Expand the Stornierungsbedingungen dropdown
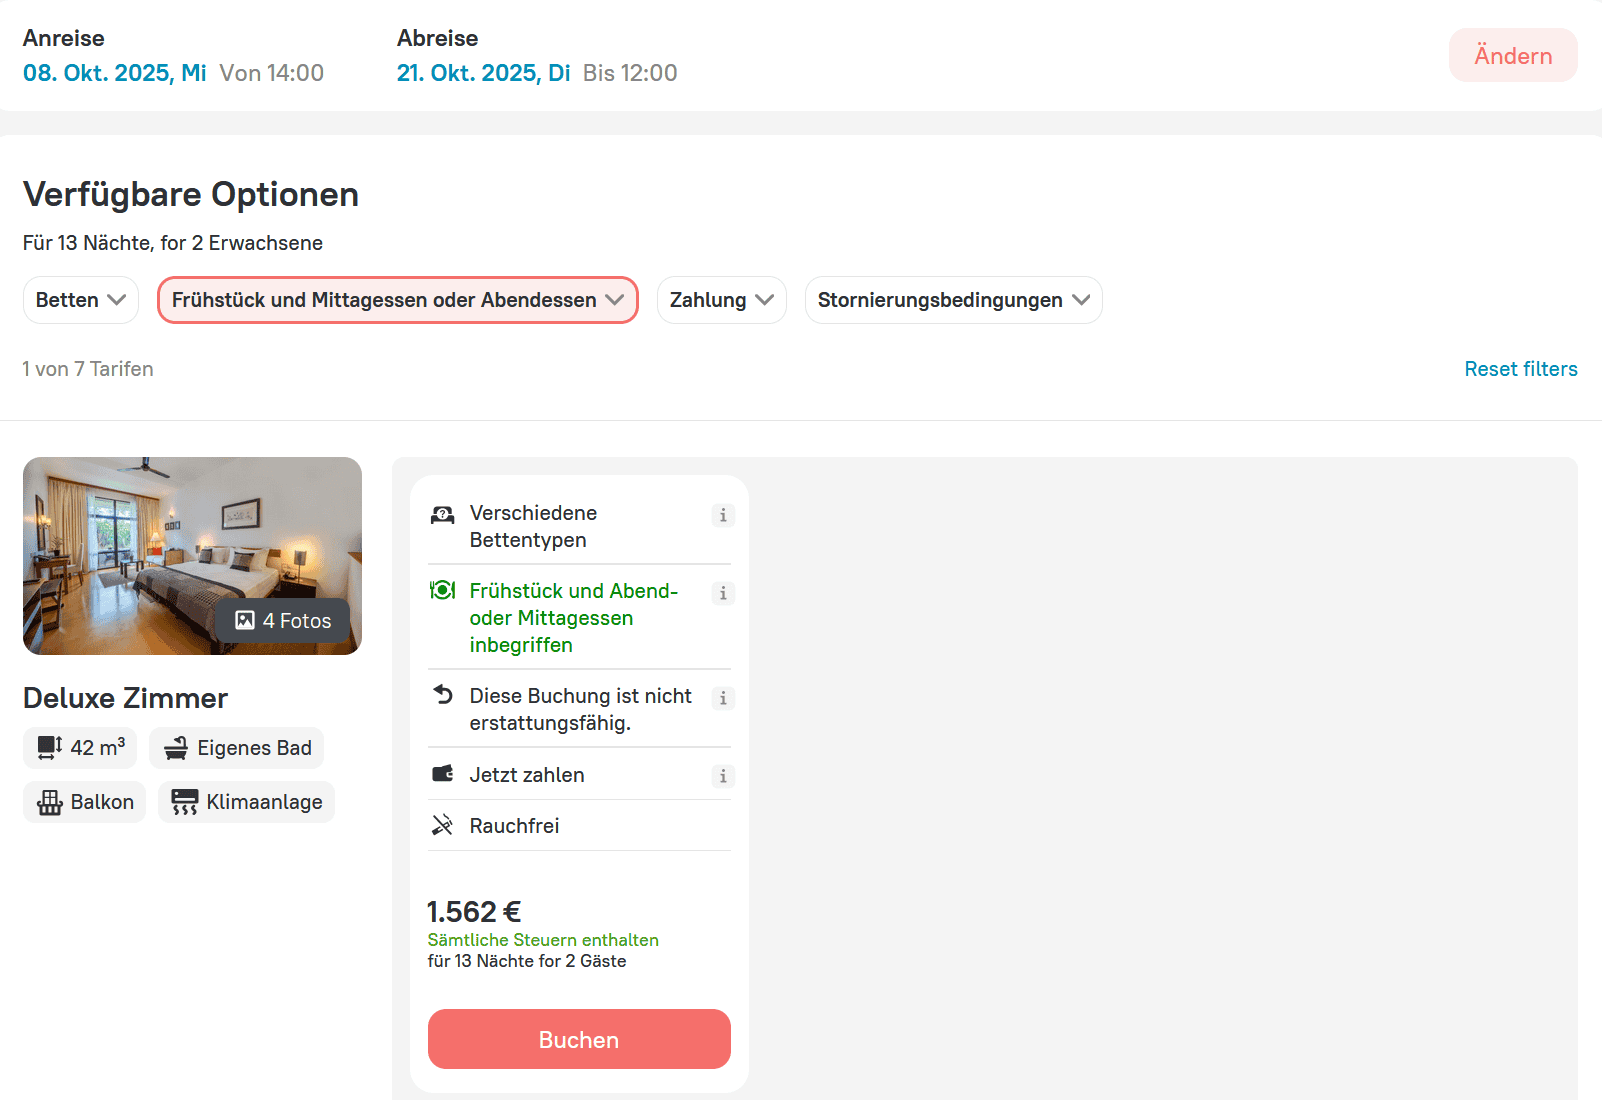This screenshot has width=1602, height=1100. click(953, 300)
